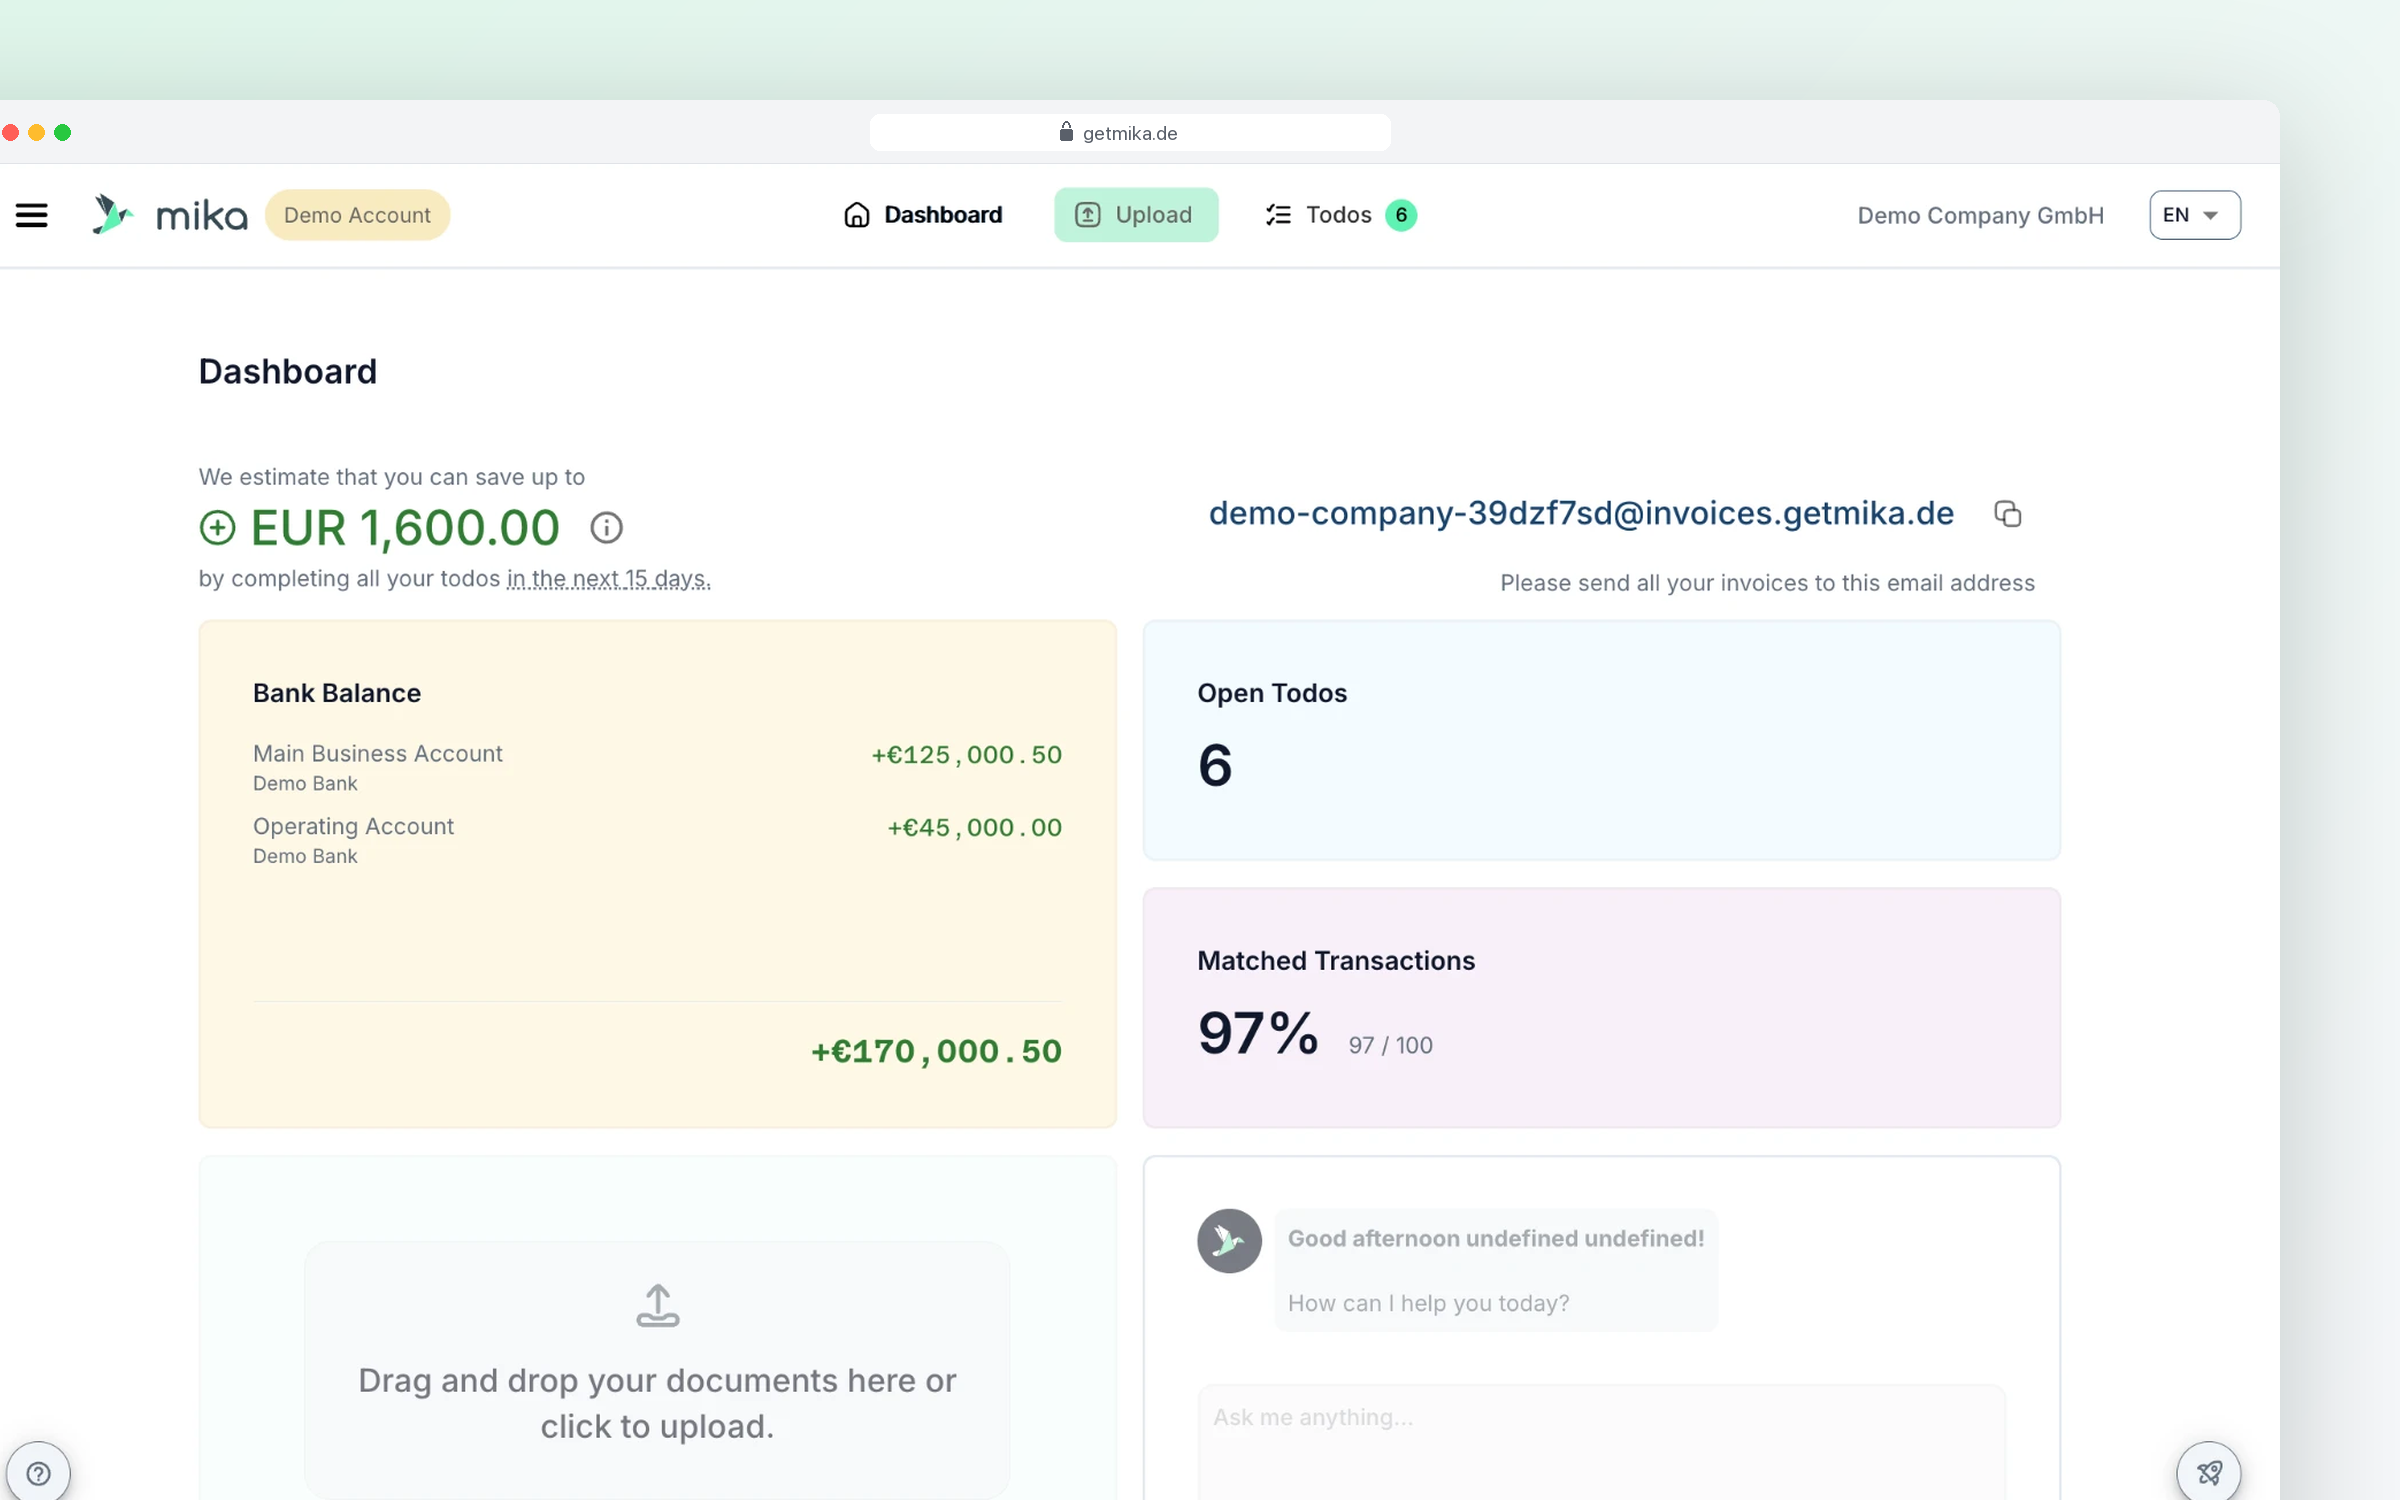2400x1500 pixels.
Task: Click the Demo Account badge
Action: pos(357,215)
